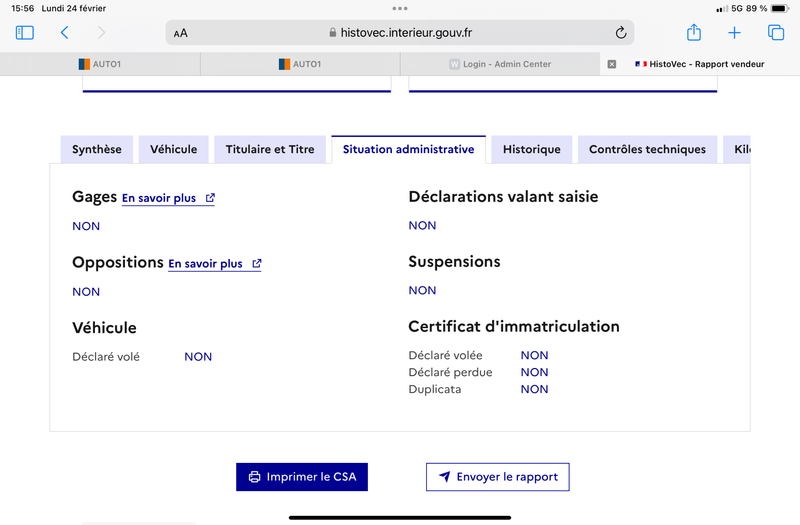The width and height of the screenshot is (800, 525).
Task: Open the Historique tab
Action: click(x=532, y=150)
